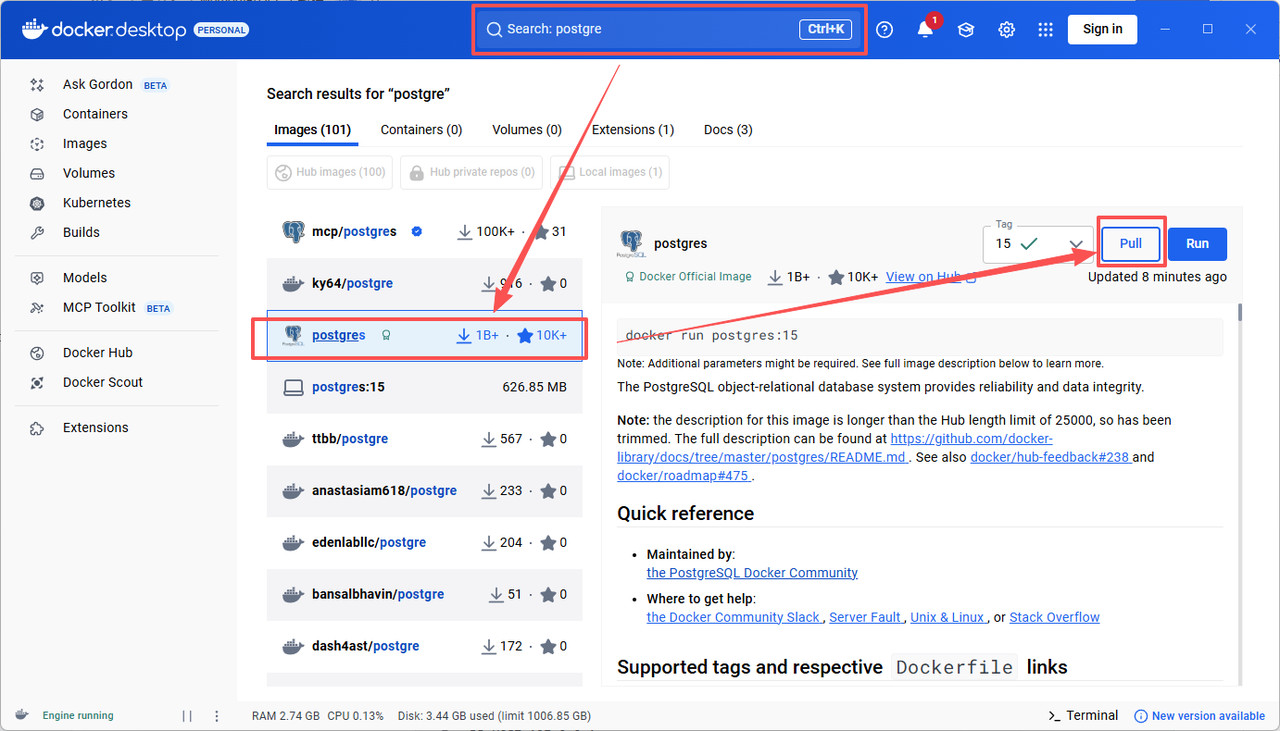Open the docker/roadmap#475 link

(683, 476)
